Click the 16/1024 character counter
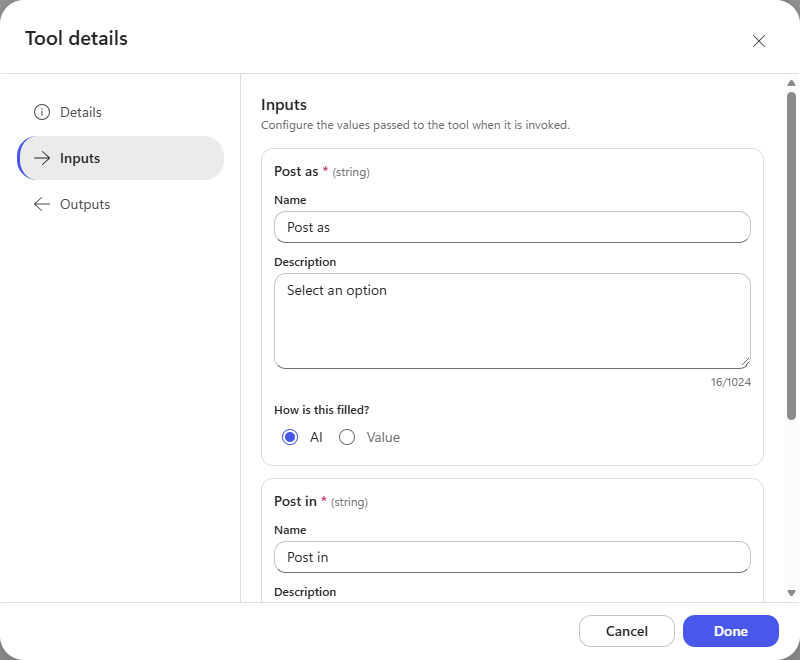Screen dimensions: 800x660 click(731, 382)
